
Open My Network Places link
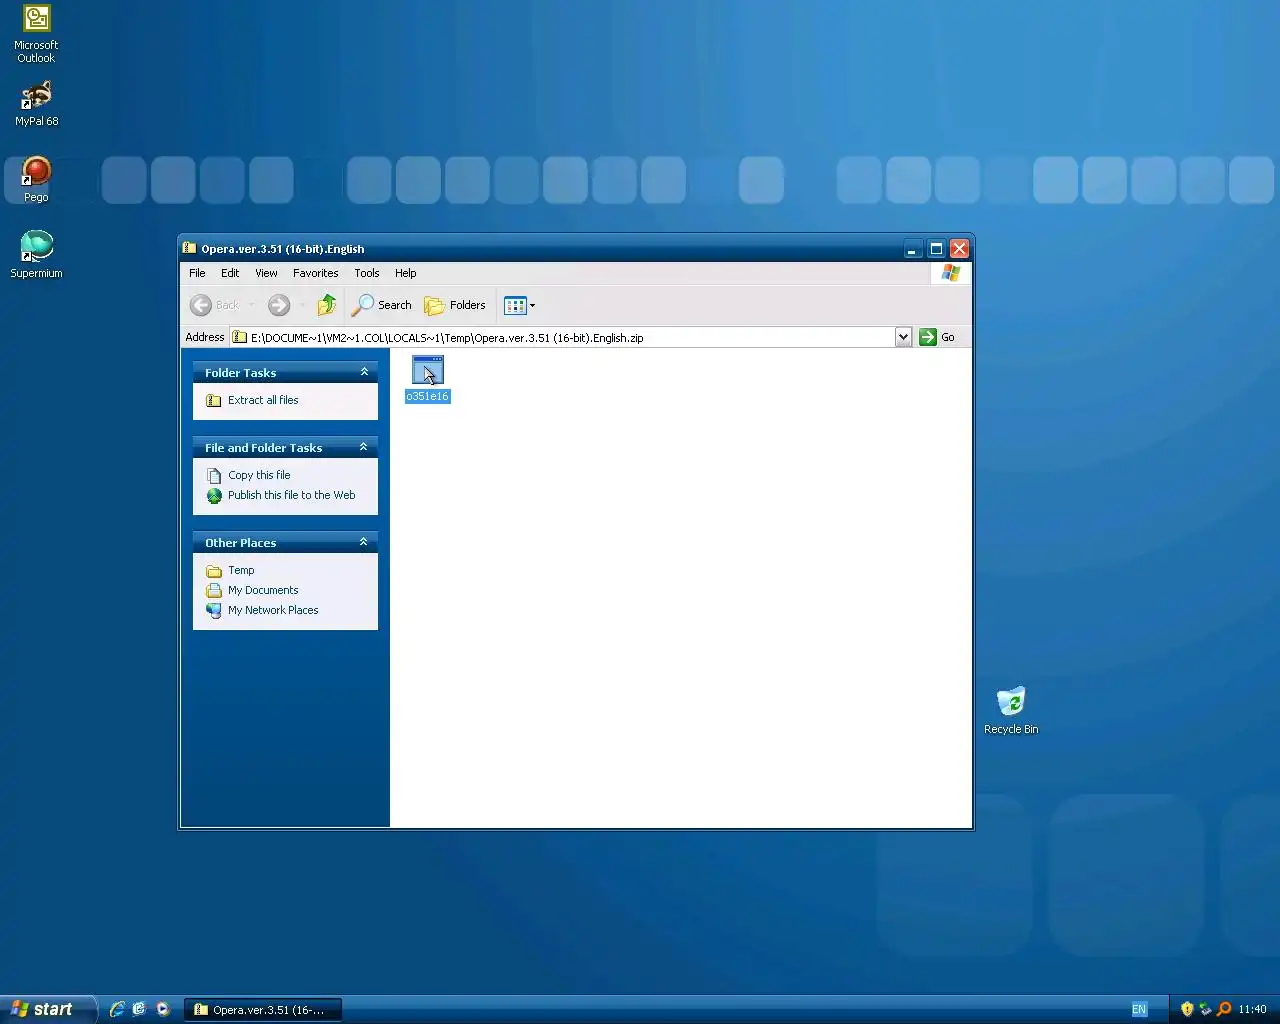pyautogui.click(x=273, y=610)
